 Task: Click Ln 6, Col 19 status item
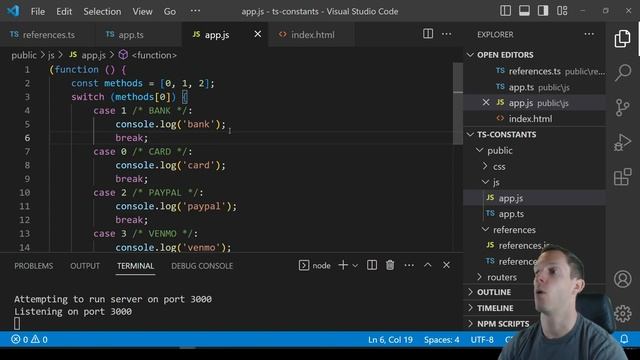coord(390,340)
